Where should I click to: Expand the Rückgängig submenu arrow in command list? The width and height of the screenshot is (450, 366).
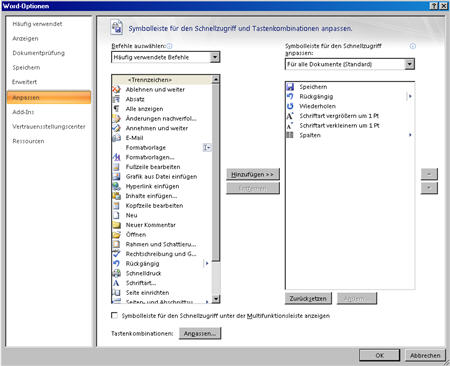(207, 263)
